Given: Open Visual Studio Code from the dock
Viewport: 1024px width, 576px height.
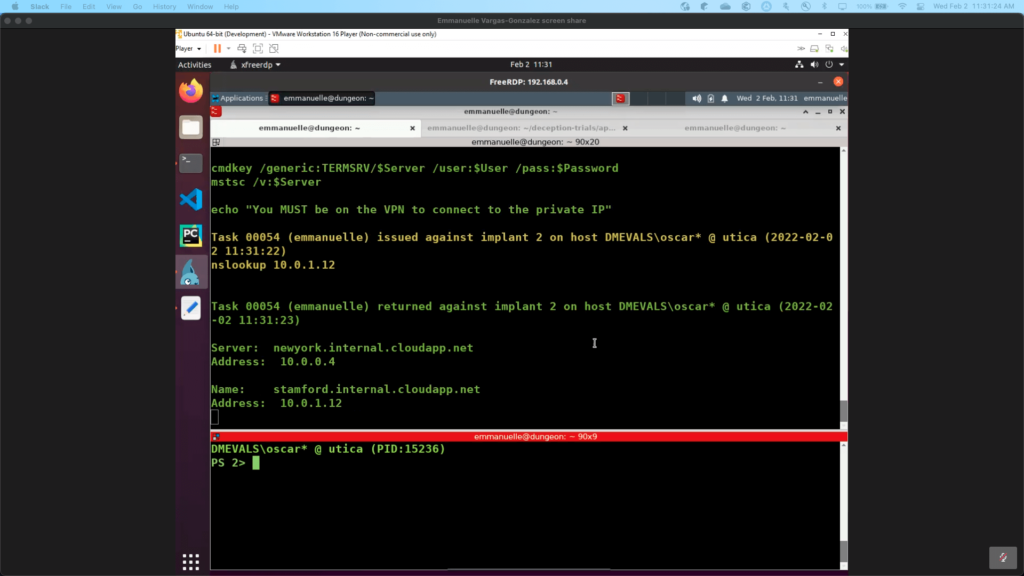Looking at the screenshot, I should (190, 199).
